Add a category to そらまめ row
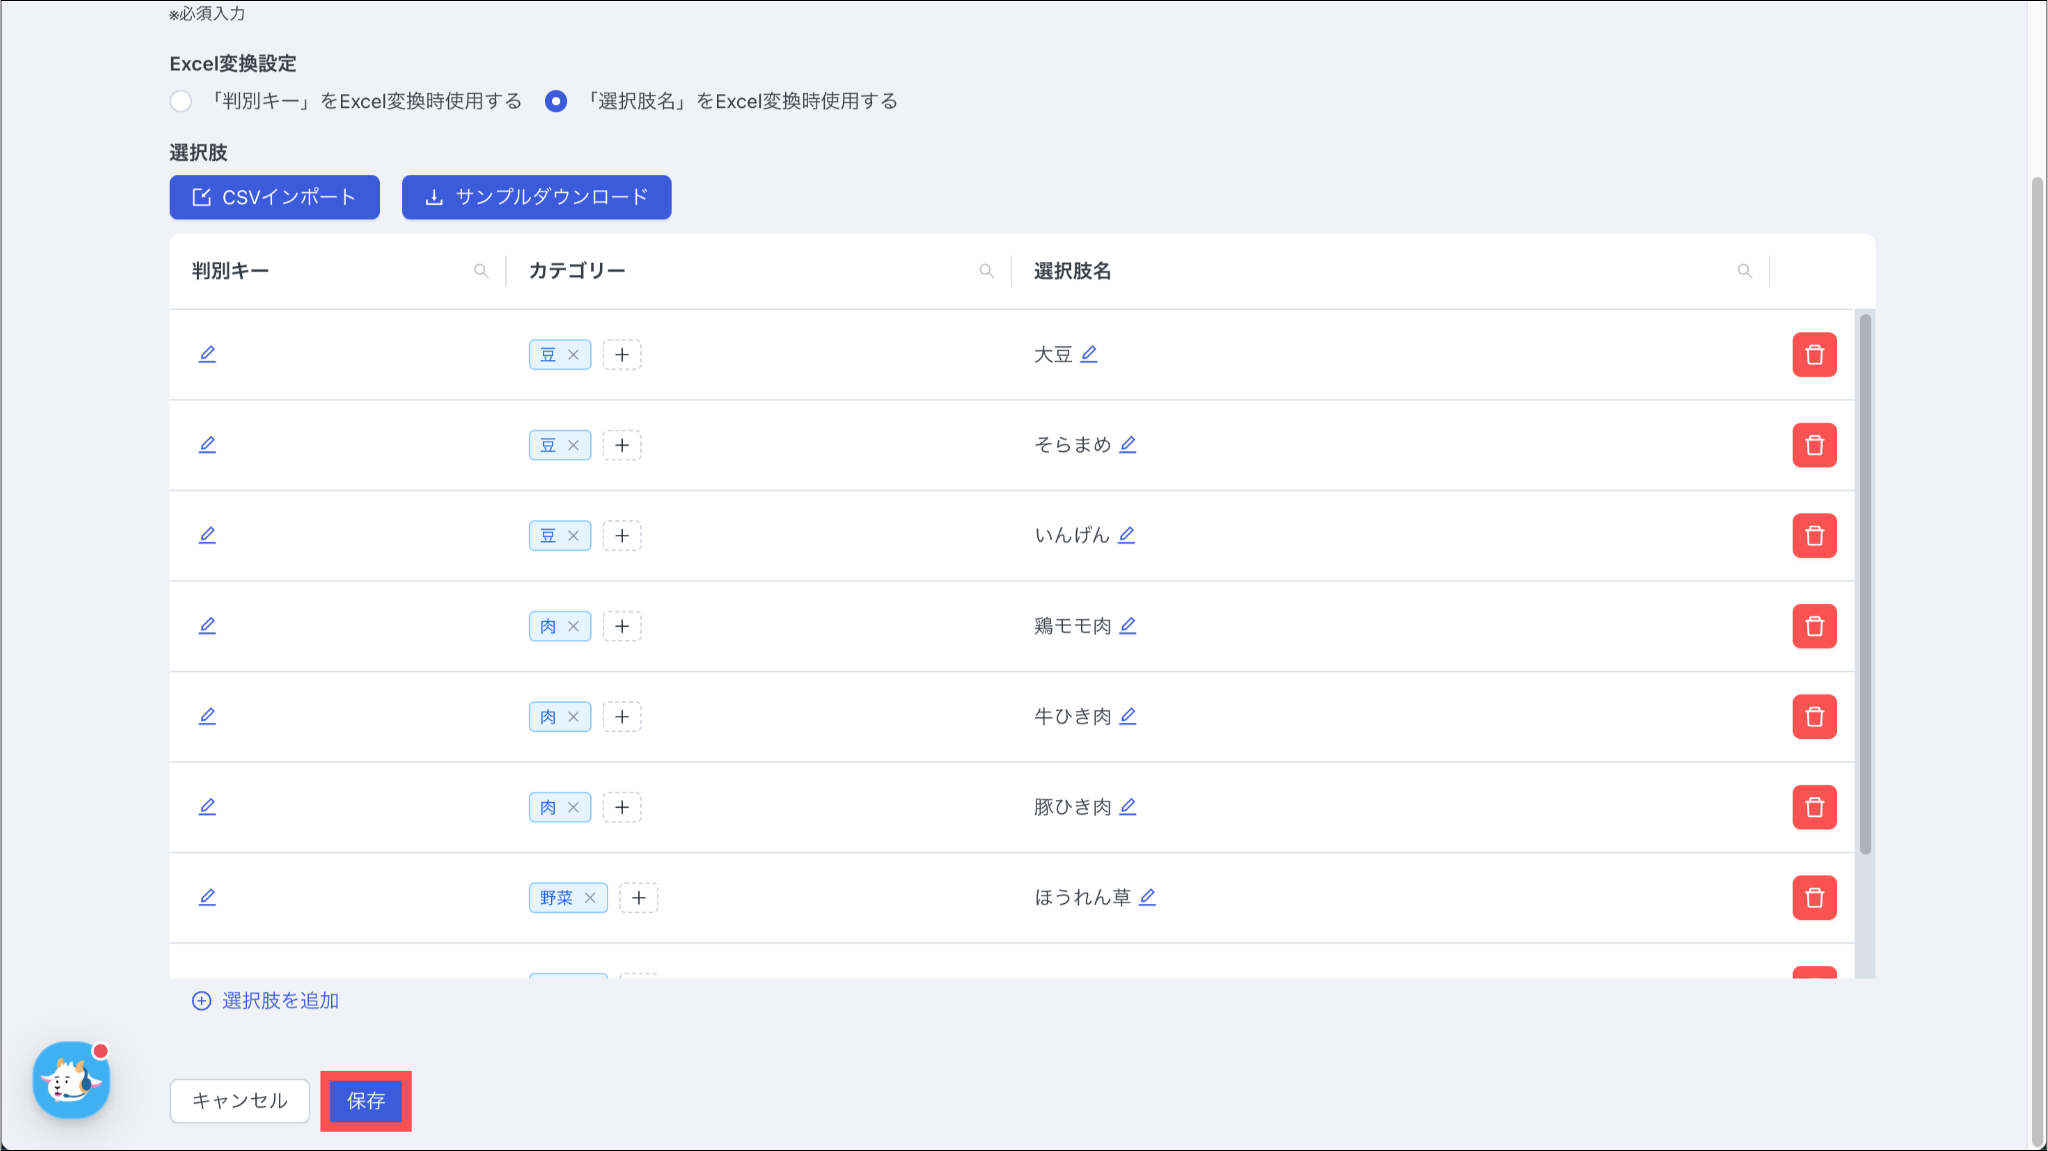 (x=622, y=445)
